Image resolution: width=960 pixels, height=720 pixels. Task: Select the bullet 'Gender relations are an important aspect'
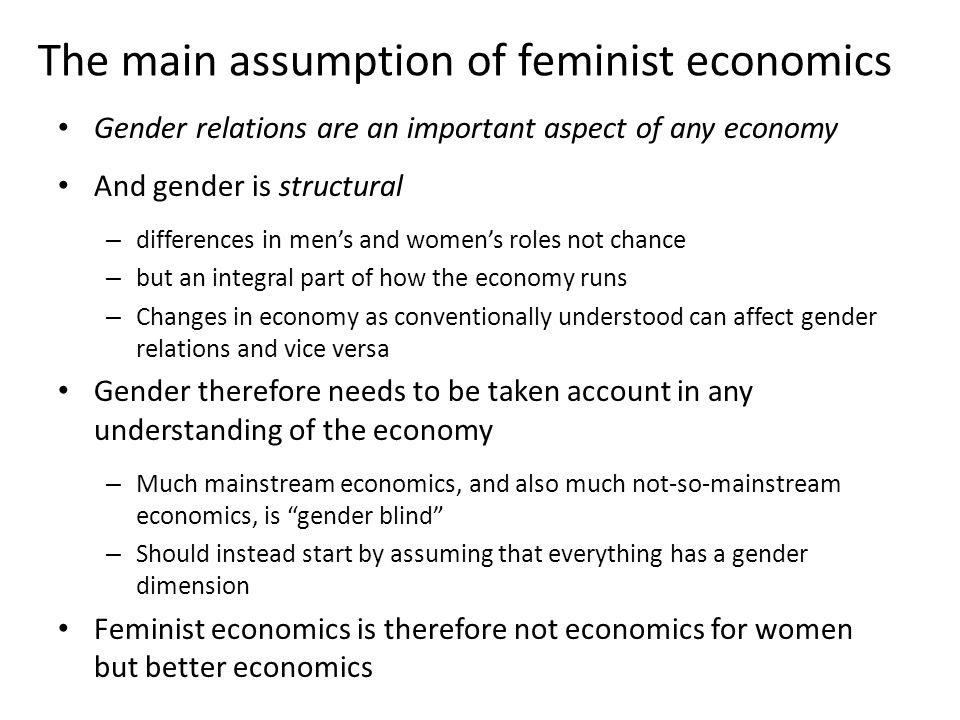coord(466,129)
